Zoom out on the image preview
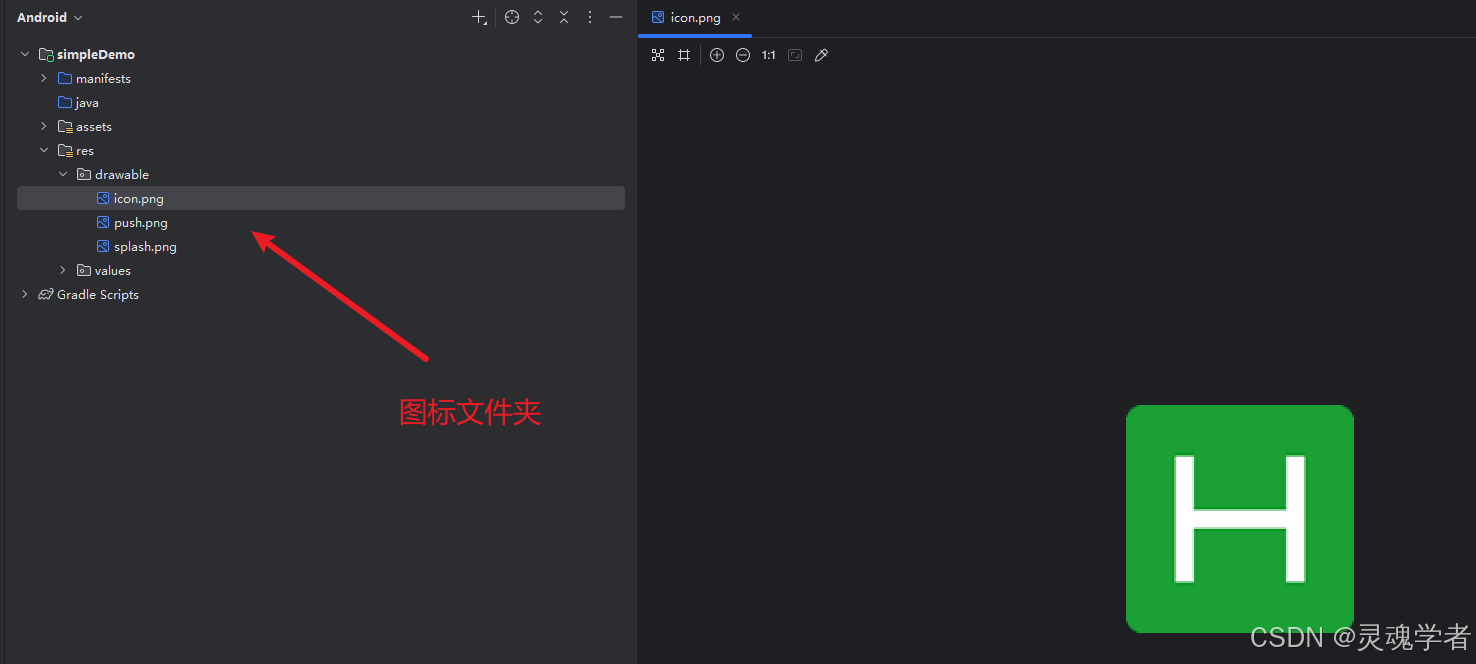1476x664 pixels. point(743,55)
